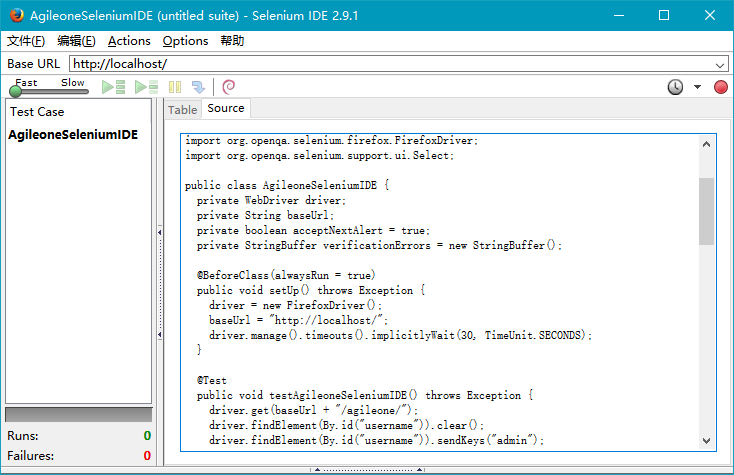The width and height of the screenshot is (734, 475).
Task: Close the Selenium IDE window
Action: pos(710,15)
